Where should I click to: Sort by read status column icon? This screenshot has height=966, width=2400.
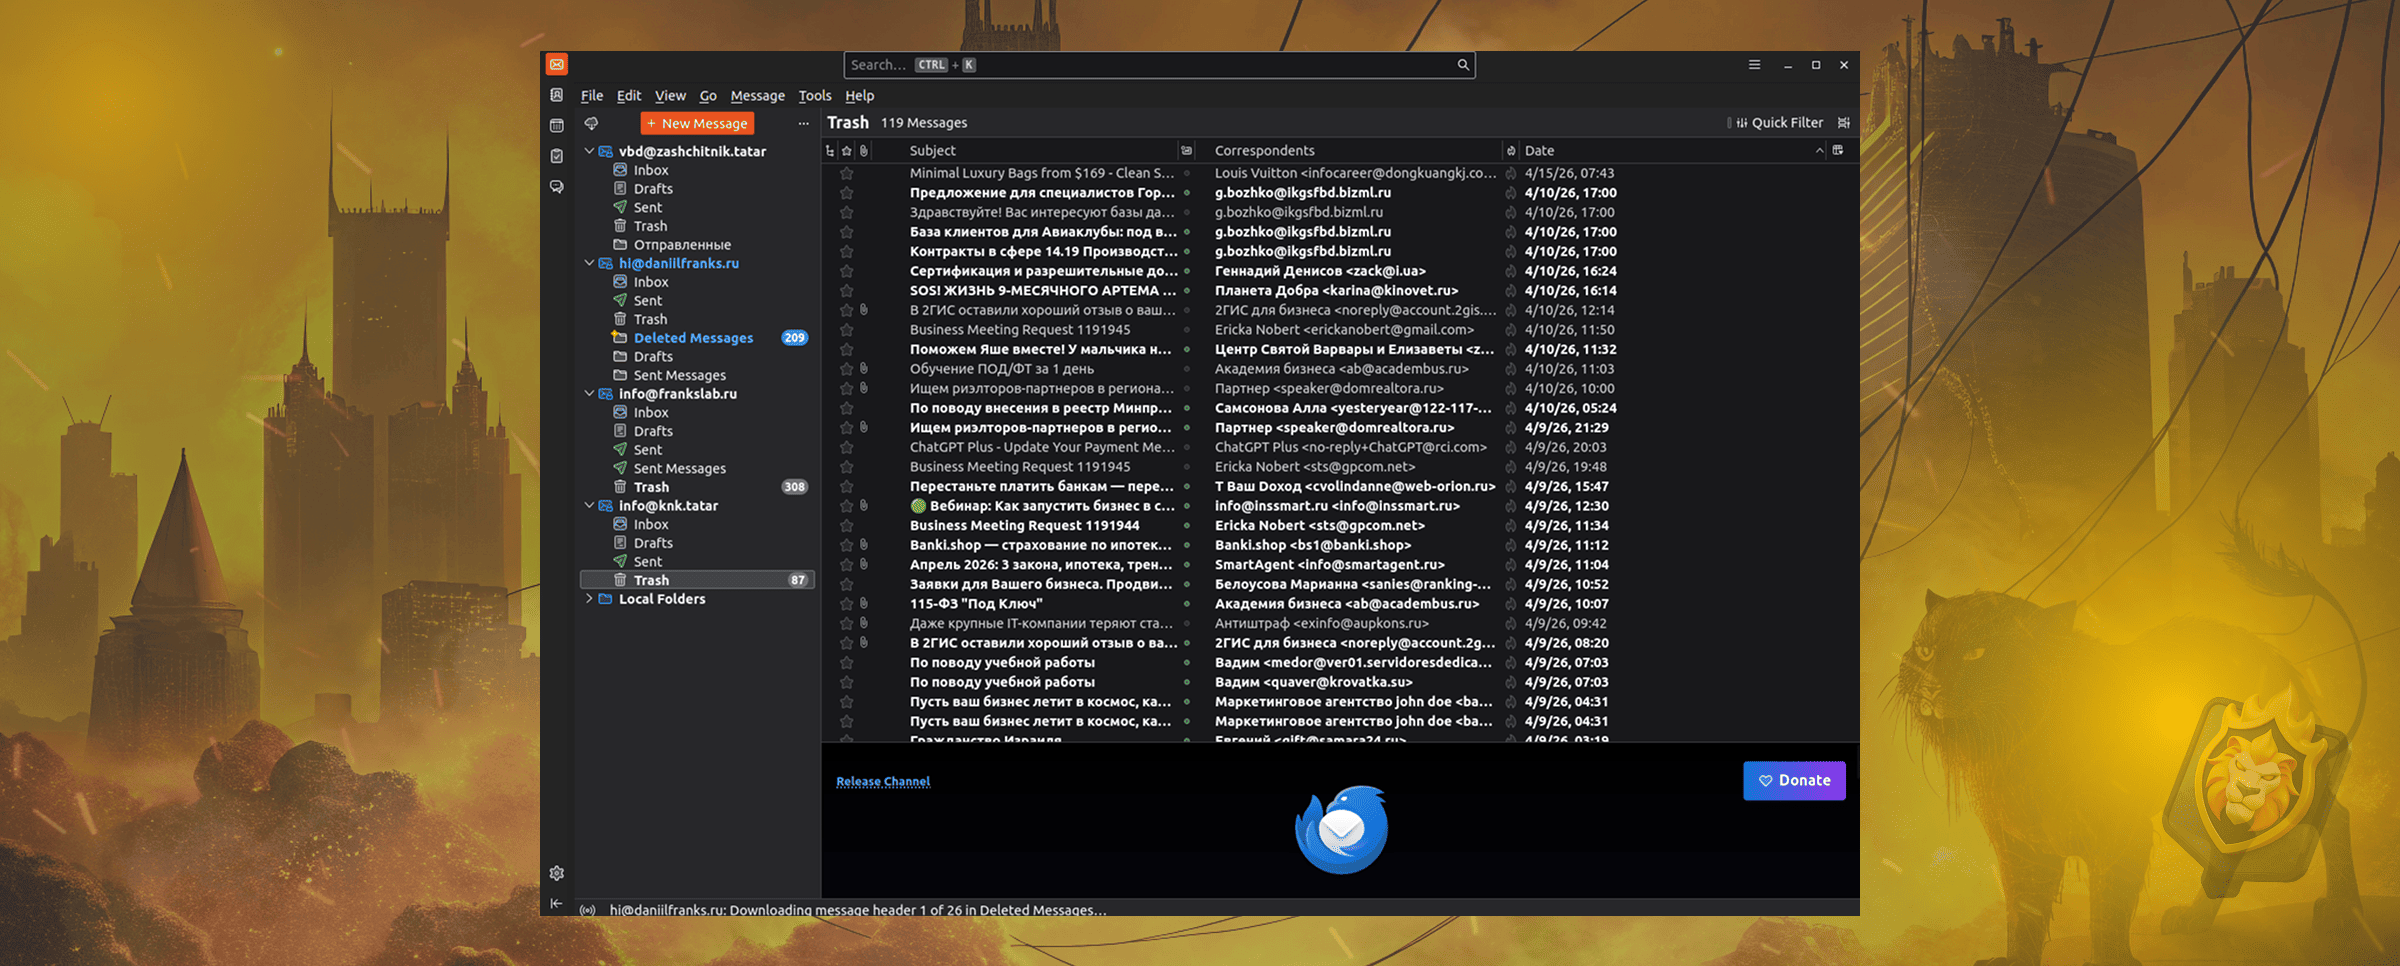(1187, 150)
